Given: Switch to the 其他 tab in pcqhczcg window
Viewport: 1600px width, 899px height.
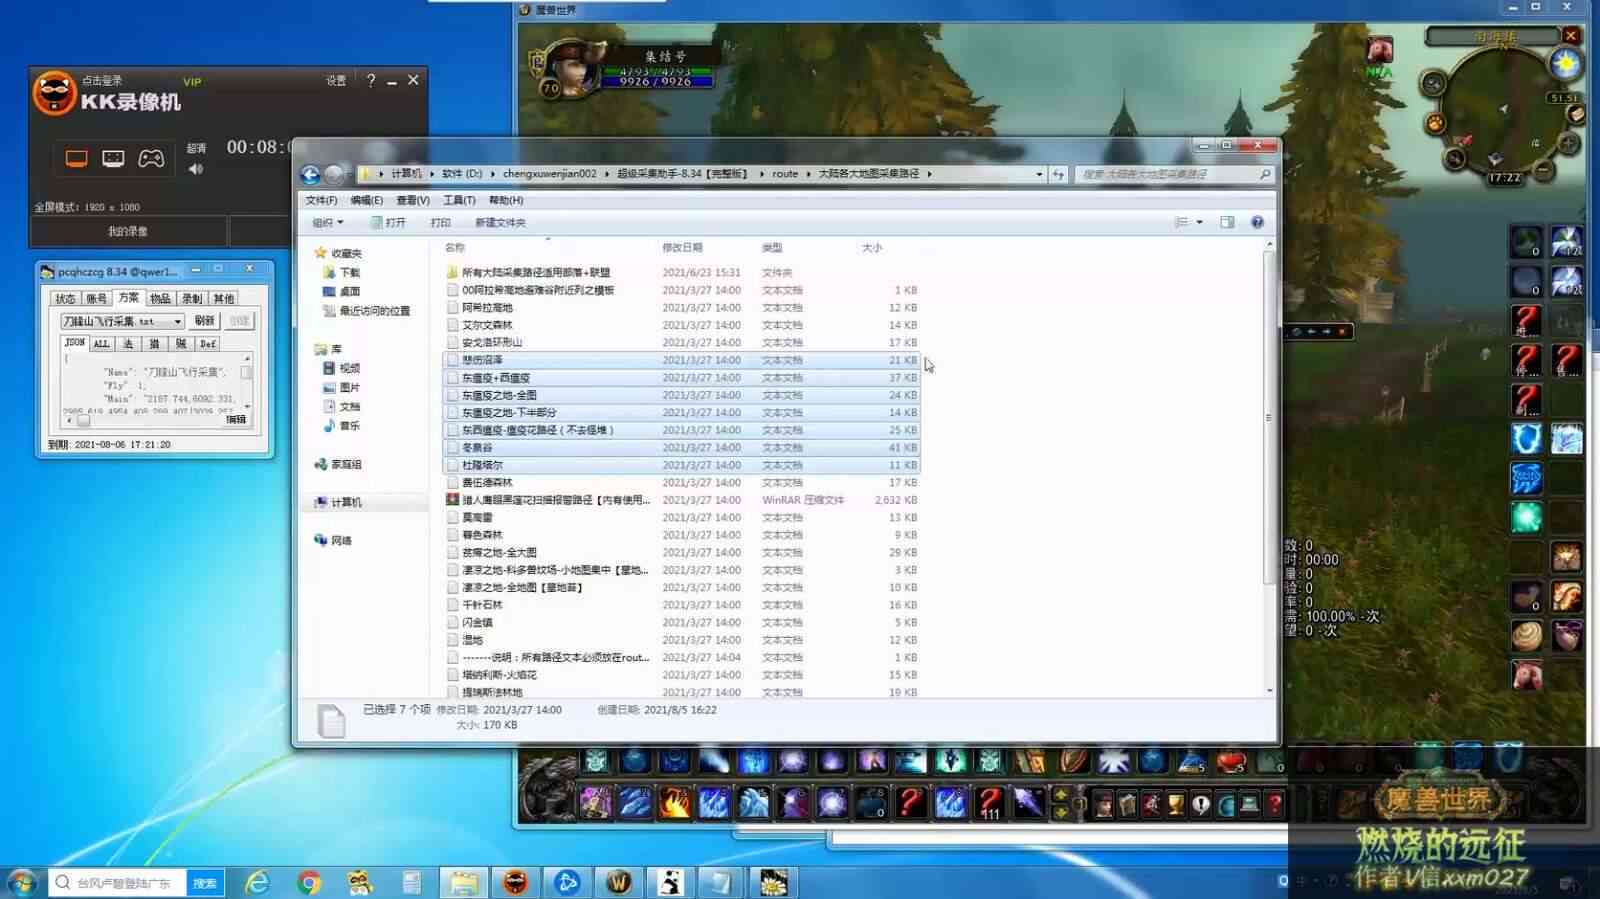Looking at the screenshot, I should 223,298.
